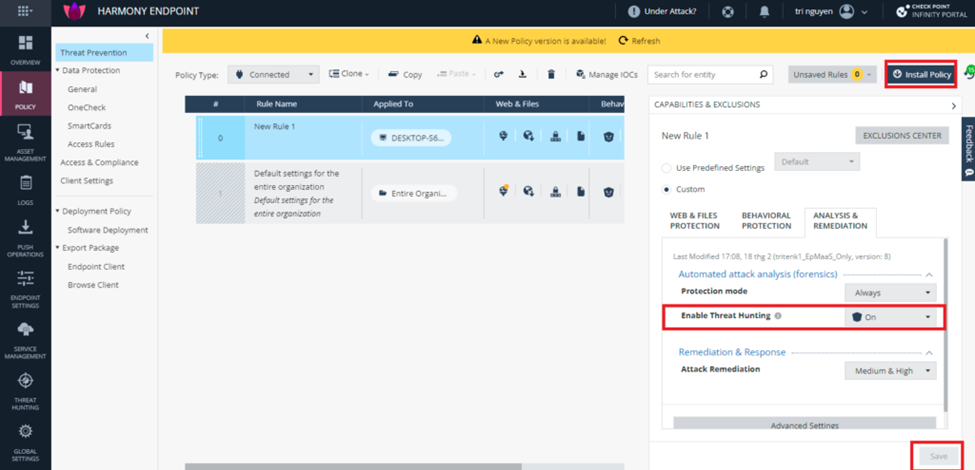The image size is (975, 470).
Task: Click New Rule 1 download protection icon
Action: click(529, 136)
